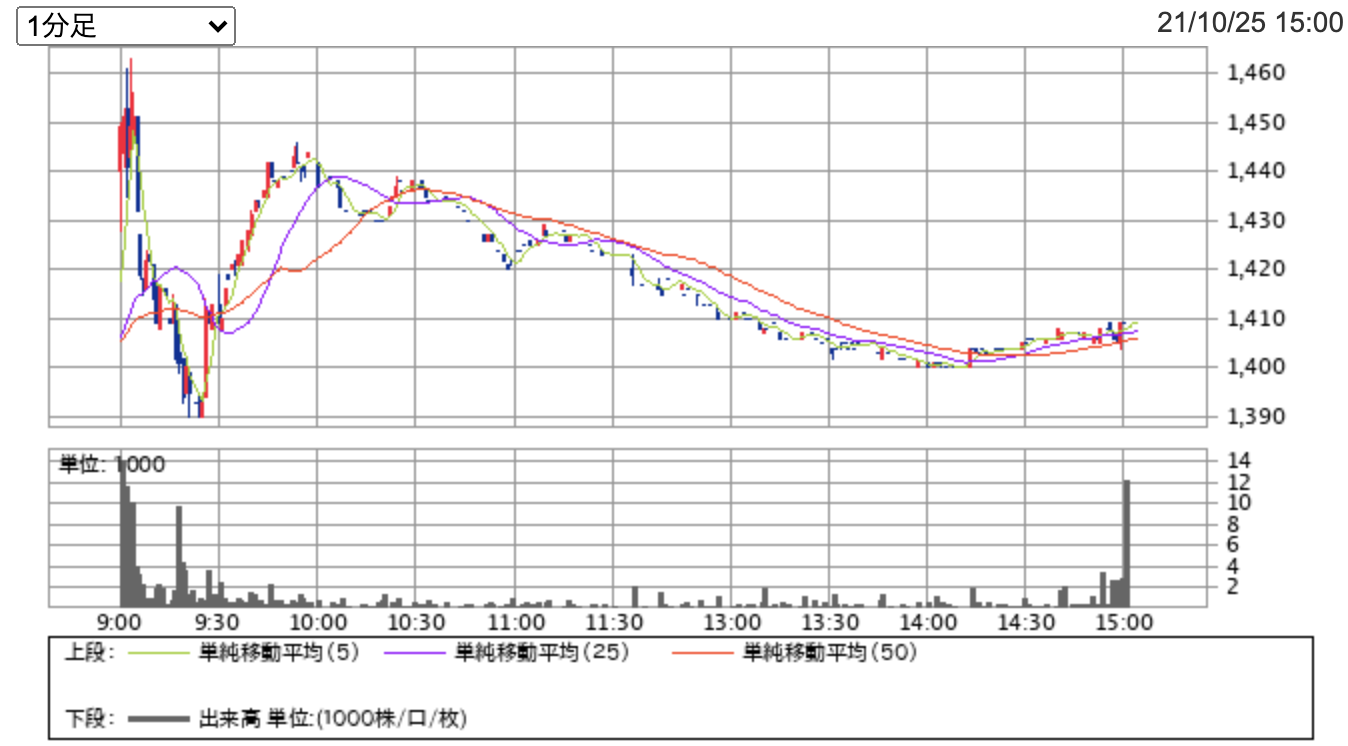Click the red line legend swatch
Viewport: 1348px width, 746px height.
(x=702, y=654)
